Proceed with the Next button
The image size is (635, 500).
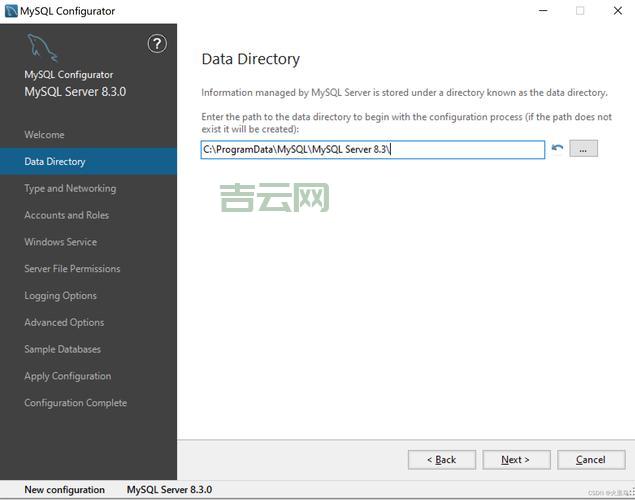click(x=516, y=459)
